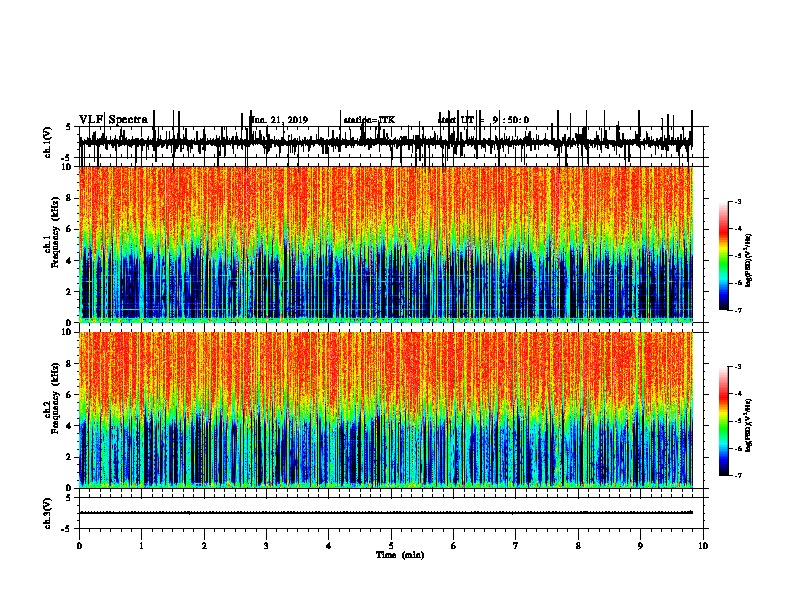This screenshot has width=792, height=612.
Task: Click the ch.1 VLF spectrogram plot
Action: pos(386,244)
